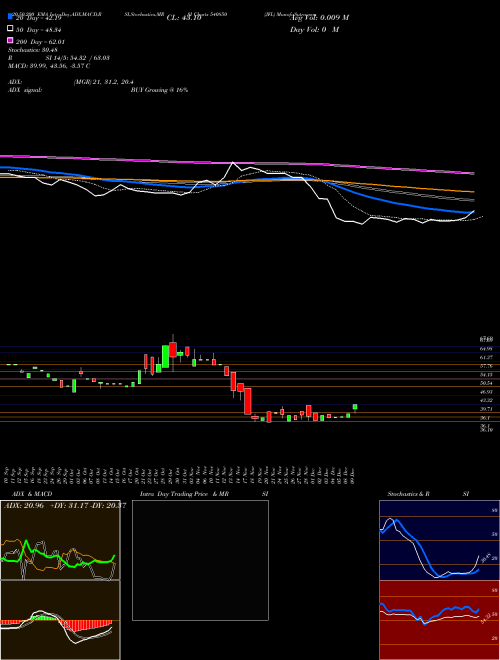Click the ADX & MACD panel title
This screenshot has width=500, height=660.
tap(32, 494)
